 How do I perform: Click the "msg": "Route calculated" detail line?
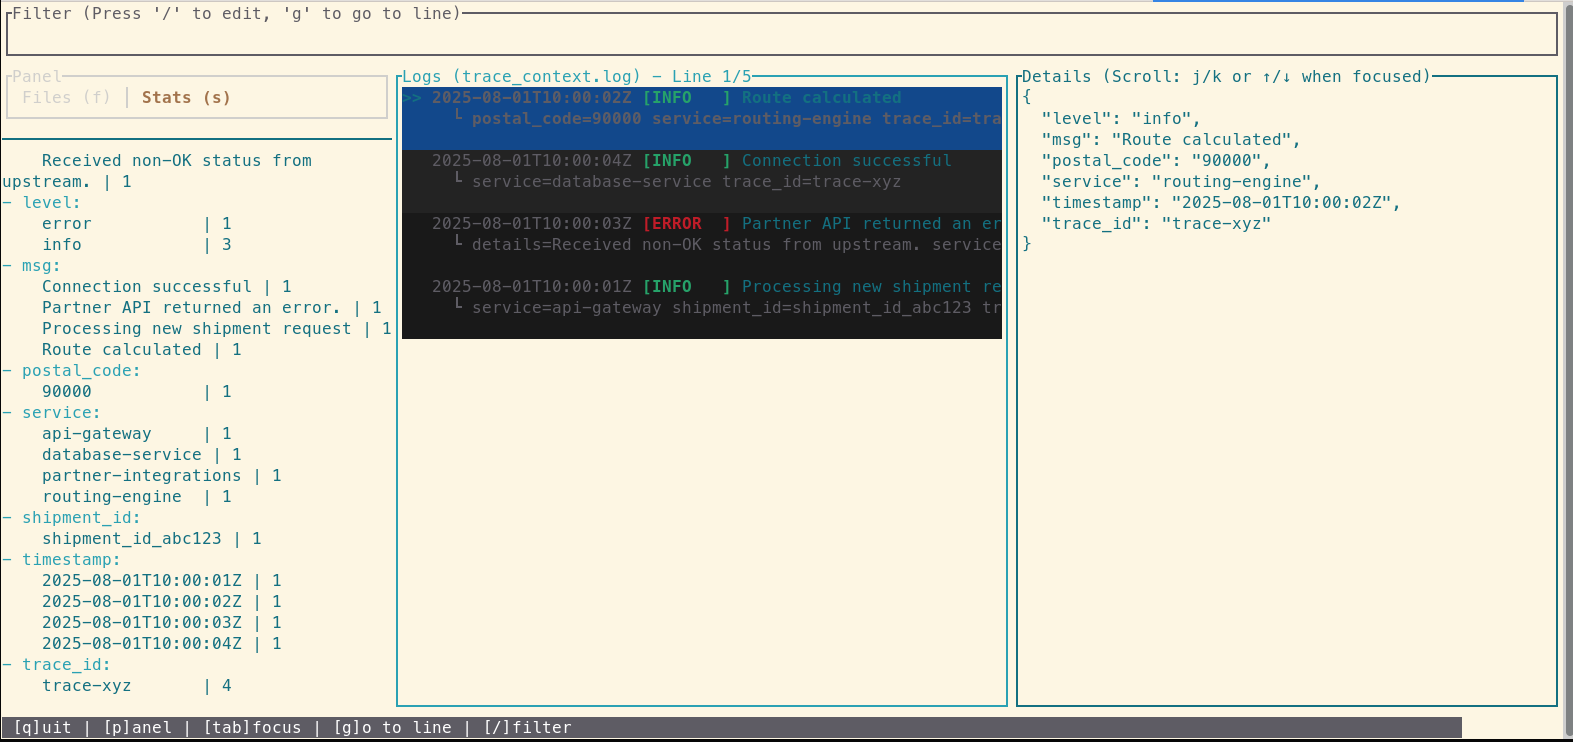[1171, 139]
